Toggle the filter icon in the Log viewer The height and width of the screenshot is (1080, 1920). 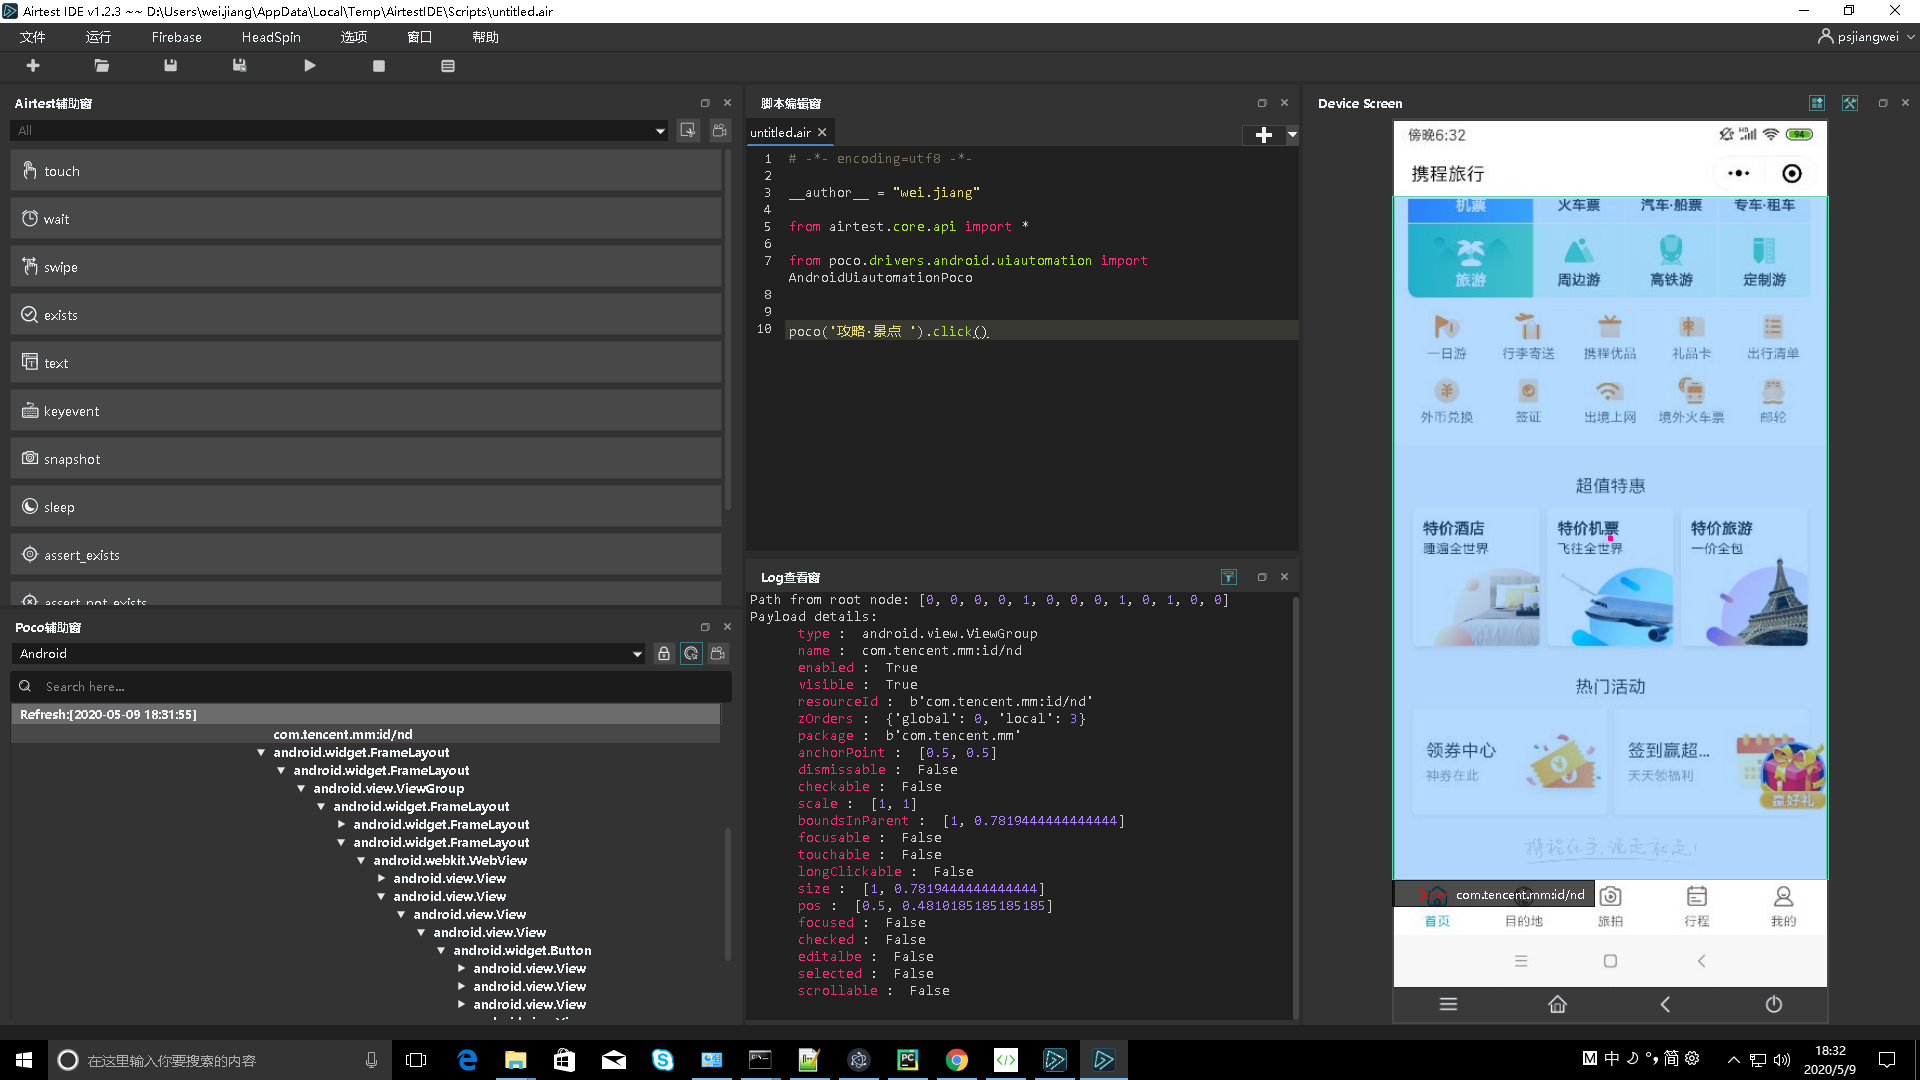[1229, 577]
